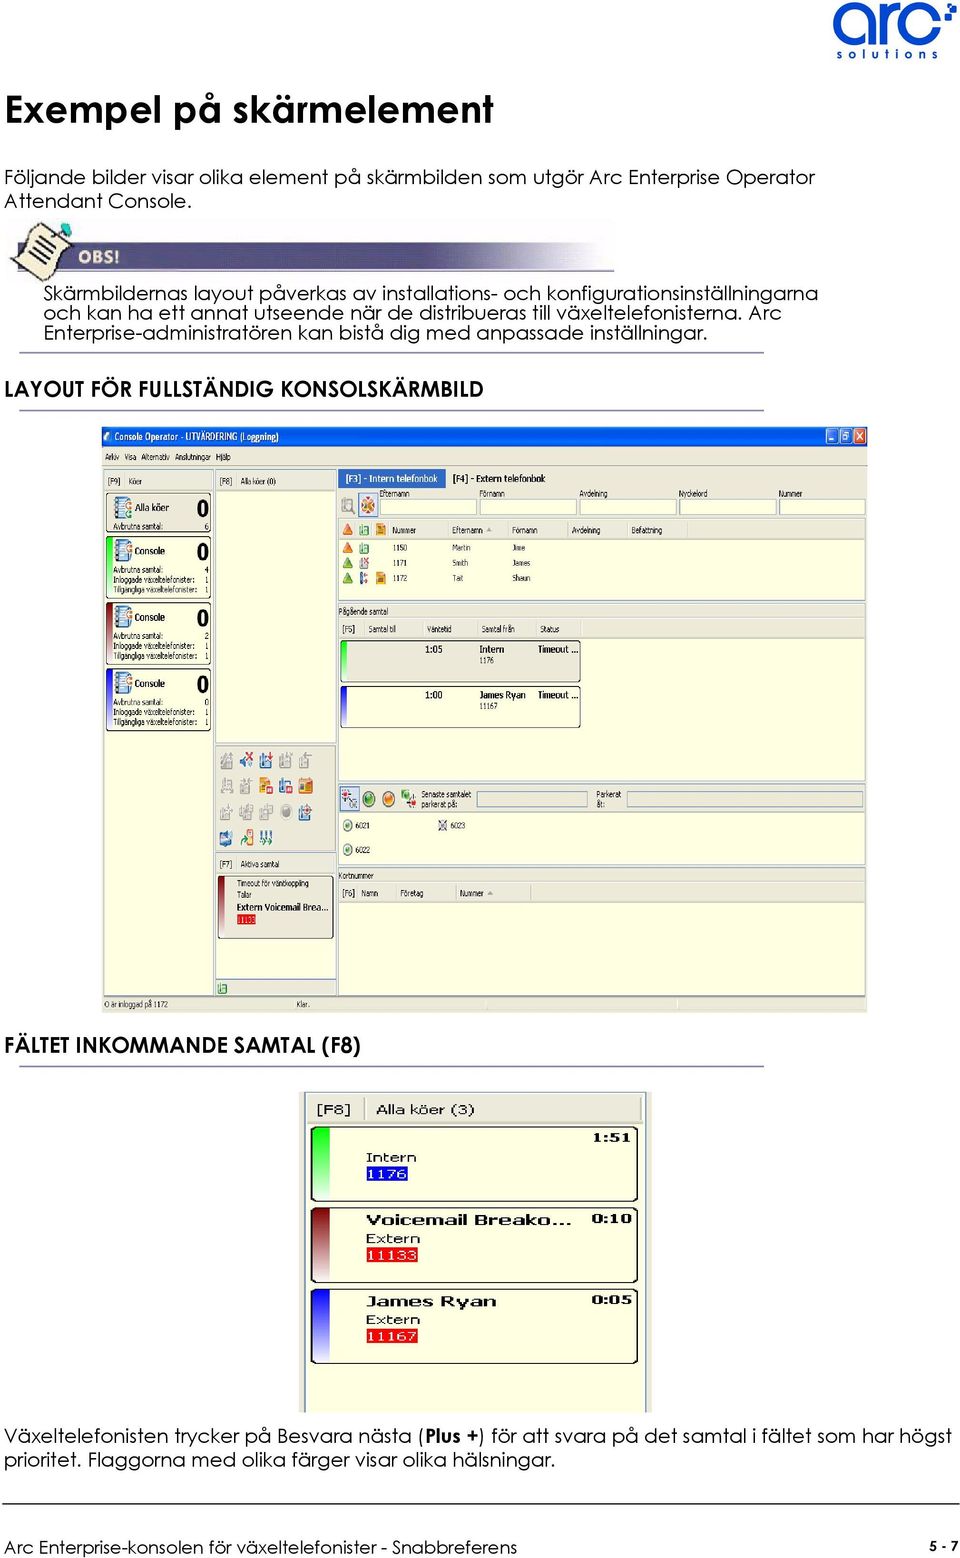Focus the Avdelning search field
The image size is (960, 1558).
coord(627,507)
